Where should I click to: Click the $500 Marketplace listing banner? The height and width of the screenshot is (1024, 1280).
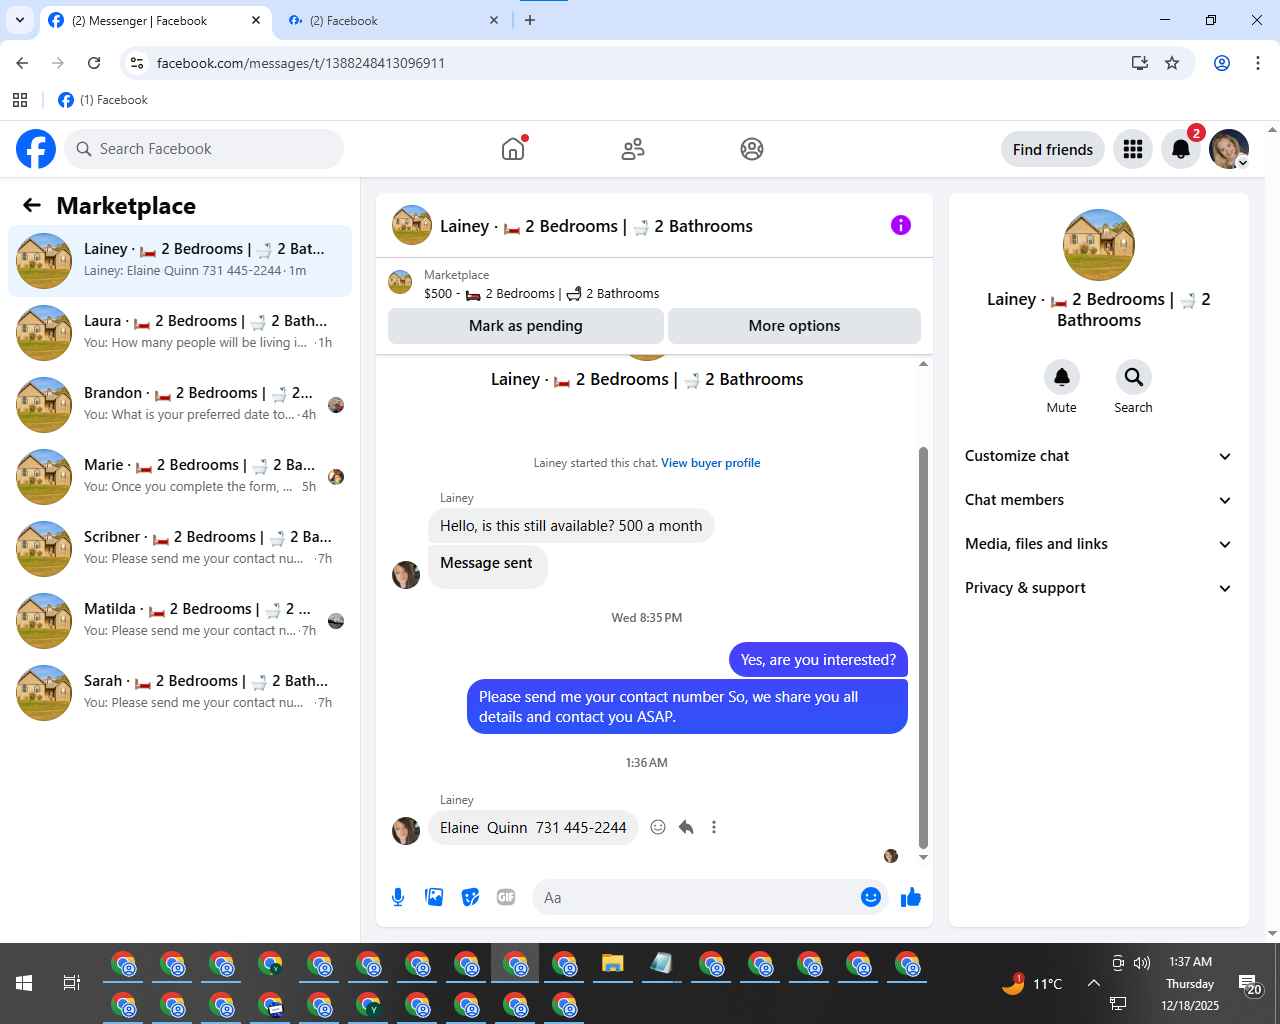coord(654,284)
